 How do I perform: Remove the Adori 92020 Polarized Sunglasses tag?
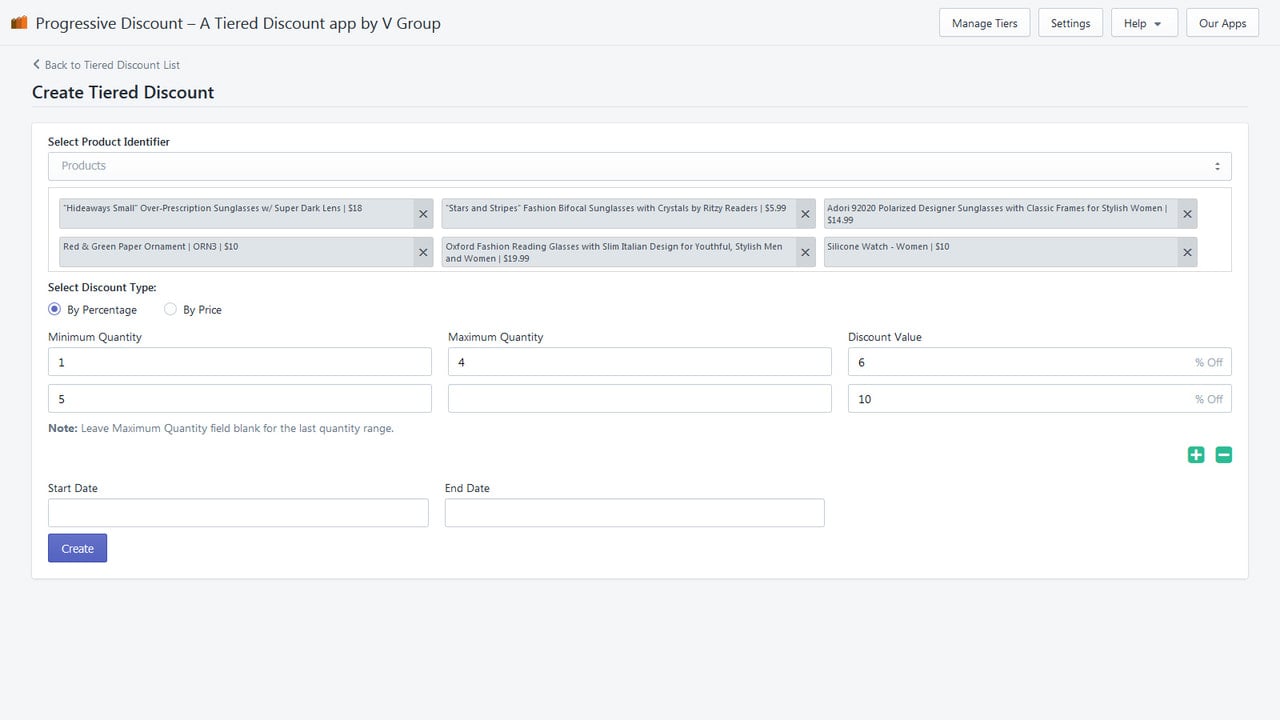click(1187, 214)
